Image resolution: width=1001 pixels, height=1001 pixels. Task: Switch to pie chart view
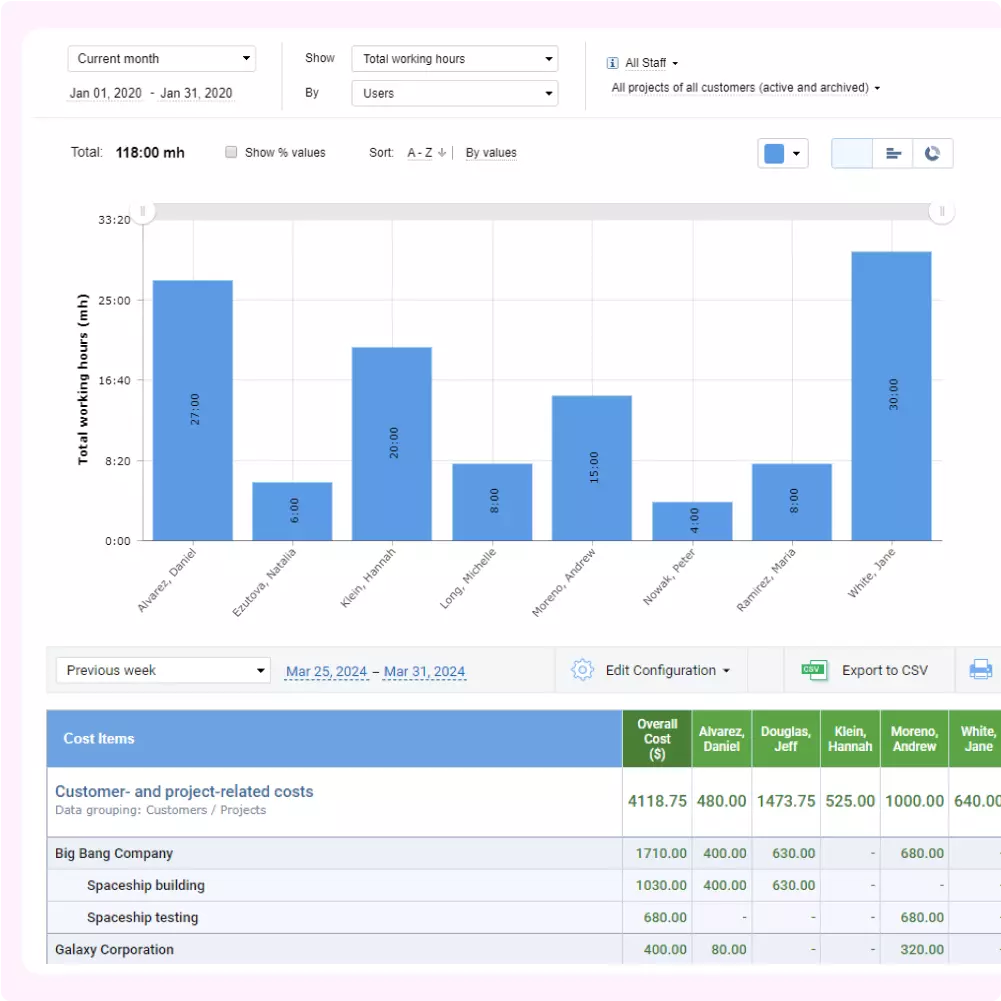pyautogui.click(x=933, y=153)
